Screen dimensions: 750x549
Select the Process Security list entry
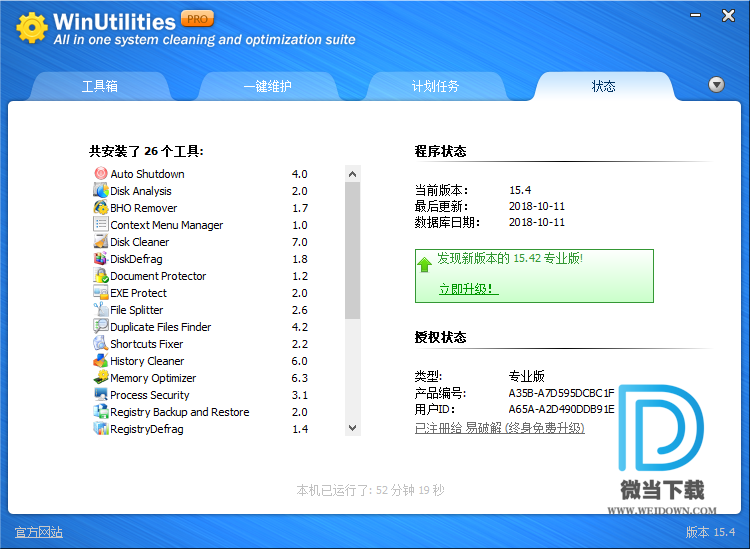click(201, 395)
